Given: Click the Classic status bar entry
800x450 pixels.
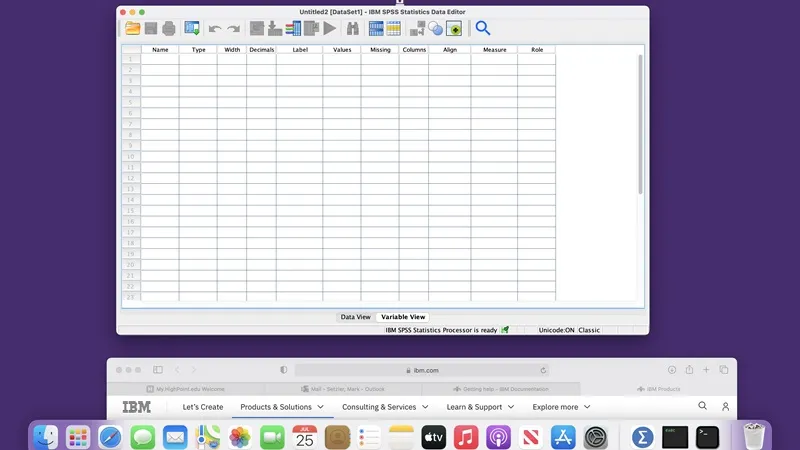Looking at the screenshot, I should [589, 330].
